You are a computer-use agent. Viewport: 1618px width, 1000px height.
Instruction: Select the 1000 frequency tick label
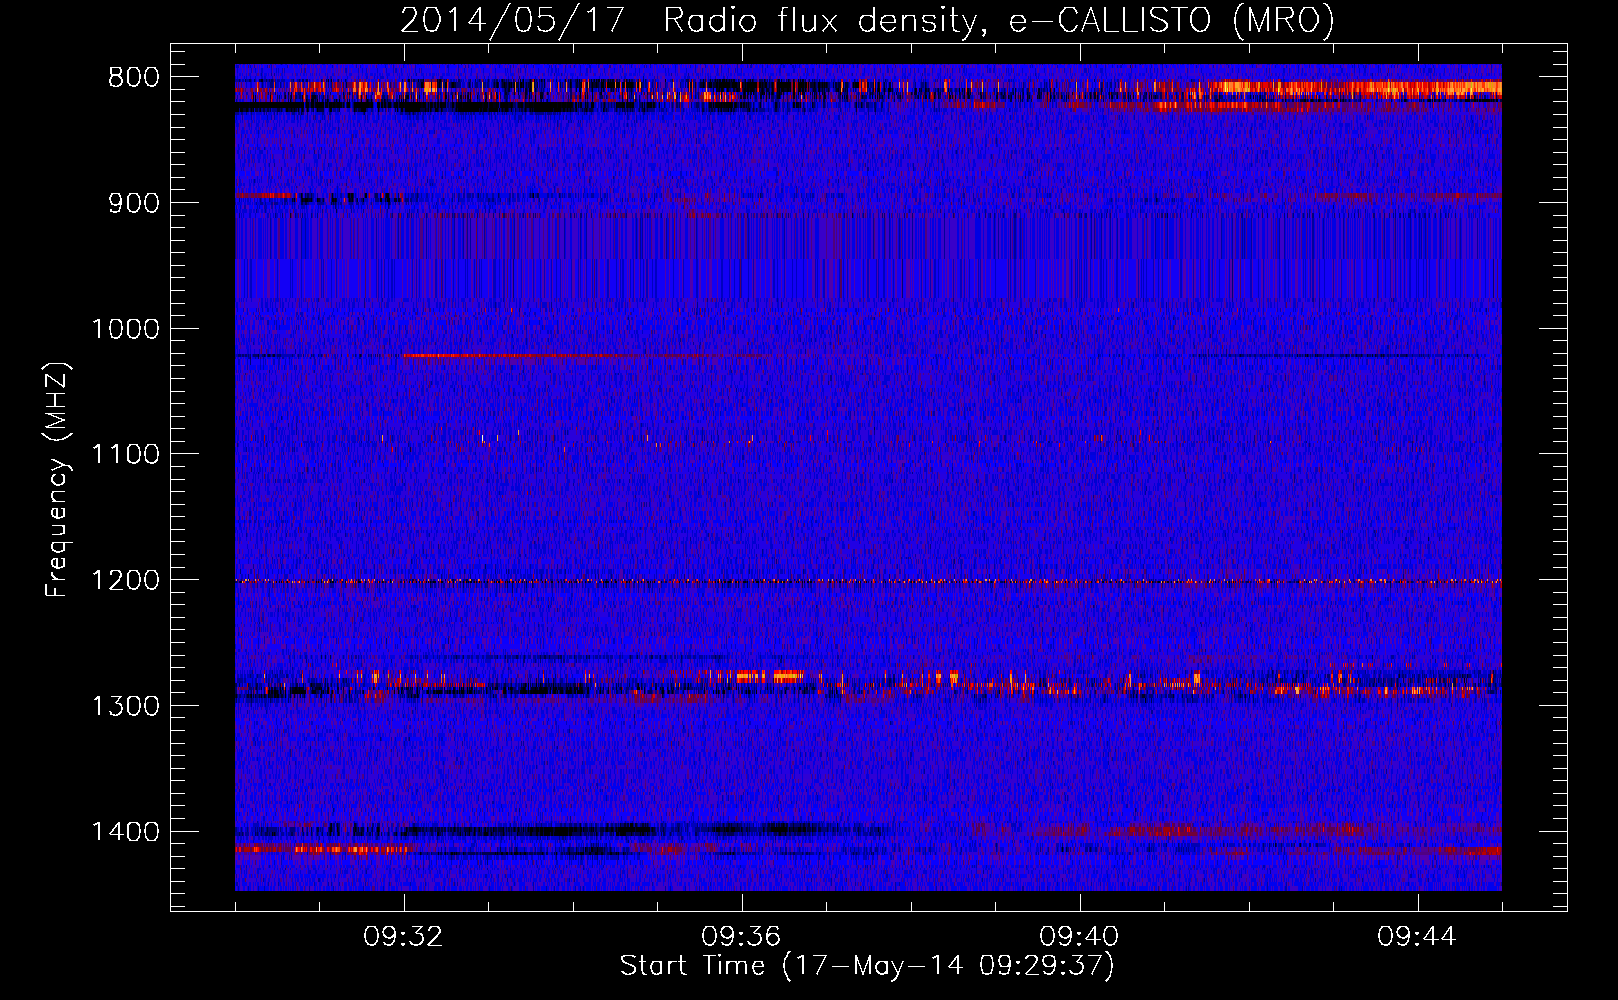pyautogui.click(x=125, y=329)
